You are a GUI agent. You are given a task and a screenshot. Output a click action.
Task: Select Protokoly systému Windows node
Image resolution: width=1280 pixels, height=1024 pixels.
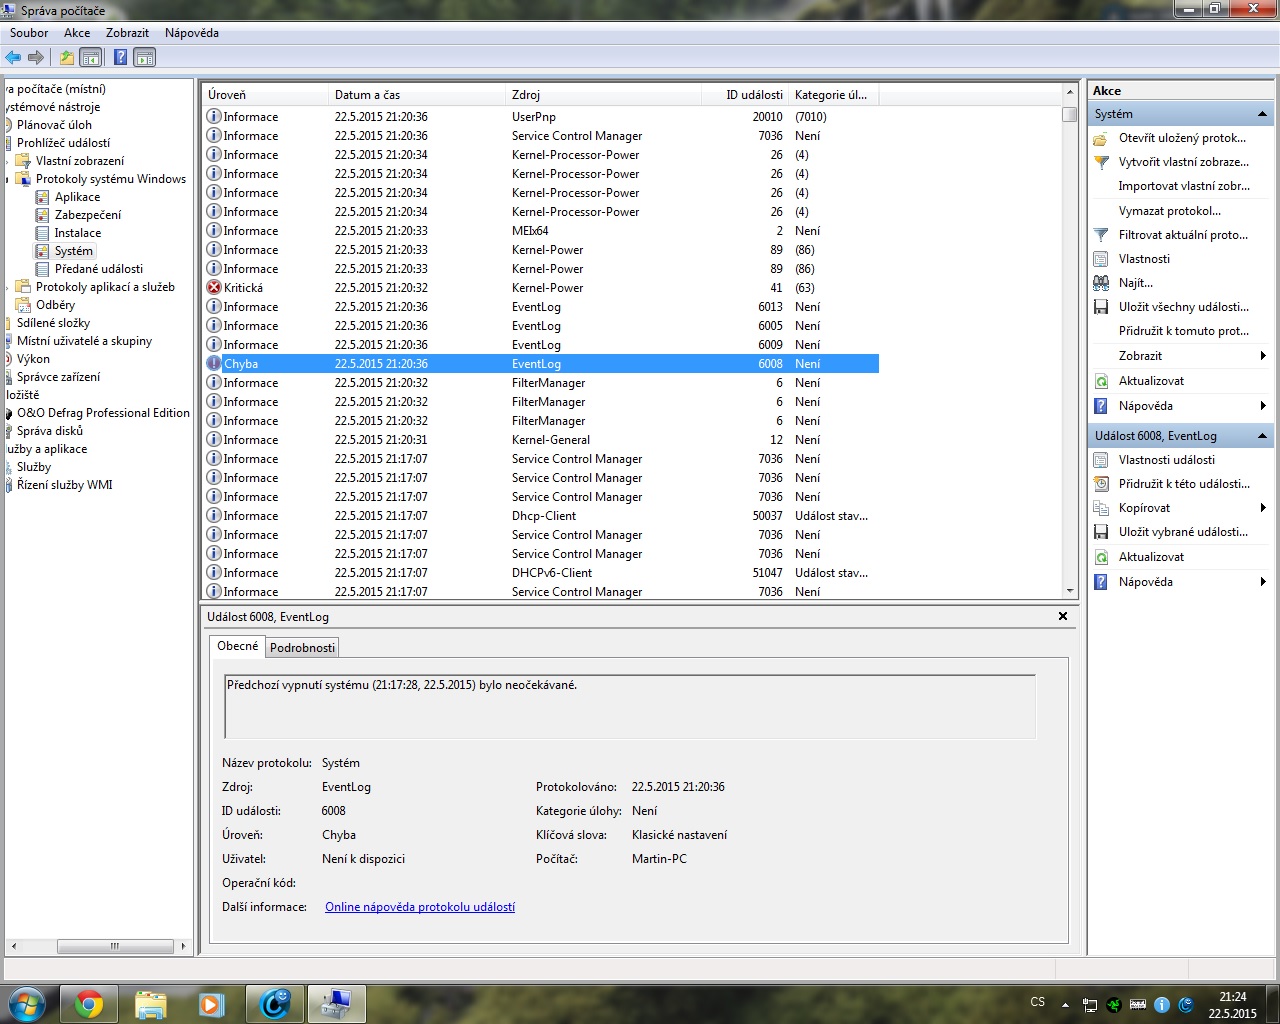coord(111,179)
